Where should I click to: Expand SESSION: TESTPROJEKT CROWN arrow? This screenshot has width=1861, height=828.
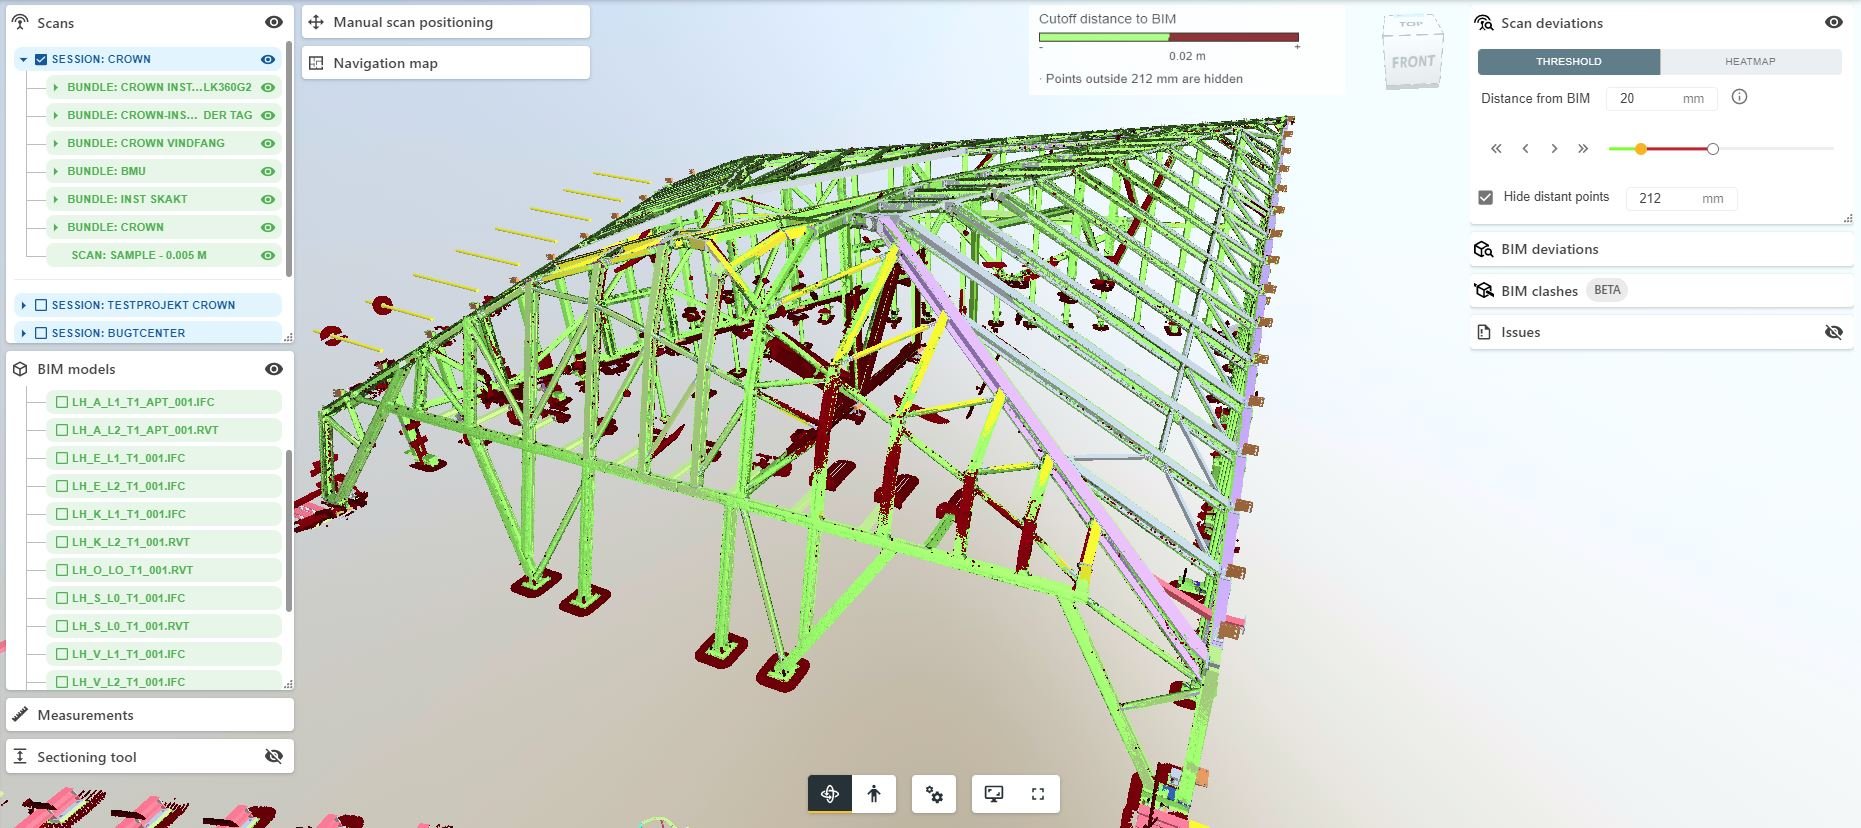[x=23, y=305]
